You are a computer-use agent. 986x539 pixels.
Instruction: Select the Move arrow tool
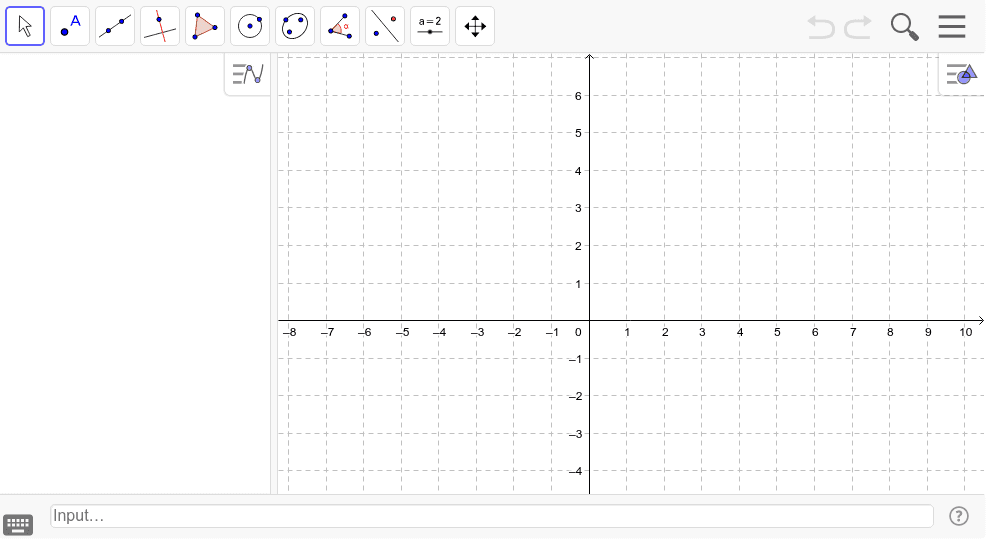pos(25,26)
